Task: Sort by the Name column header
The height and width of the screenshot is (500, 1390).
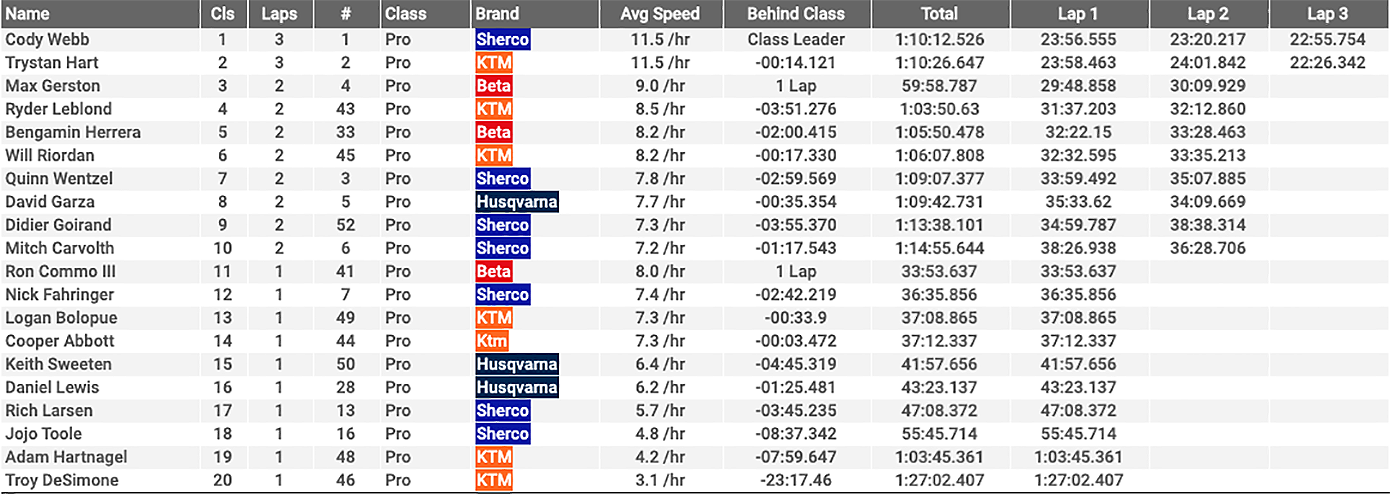Action: tap(27, 14)
